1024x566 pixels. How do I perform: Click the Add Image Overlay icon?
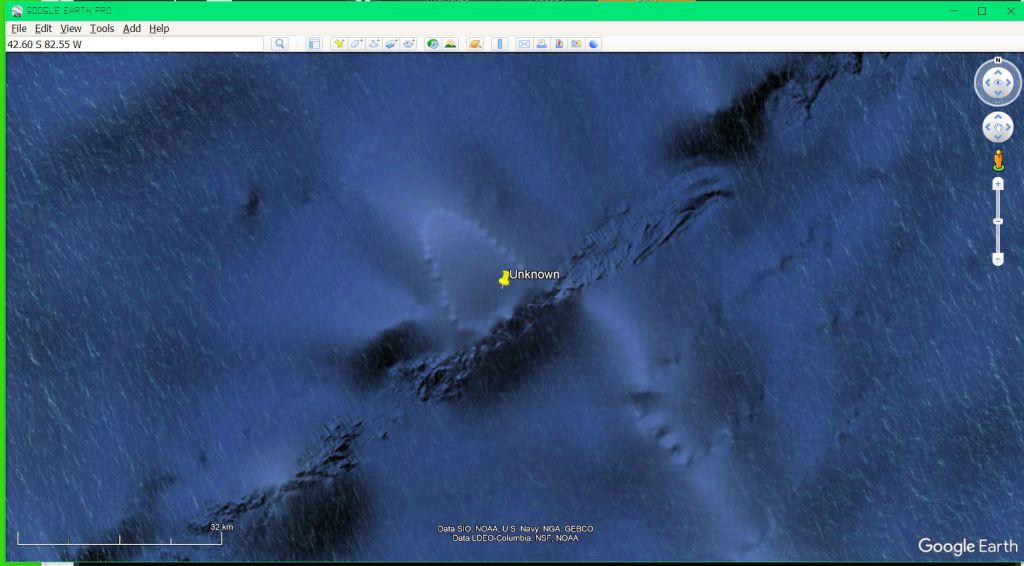click(x=391, y=44)
